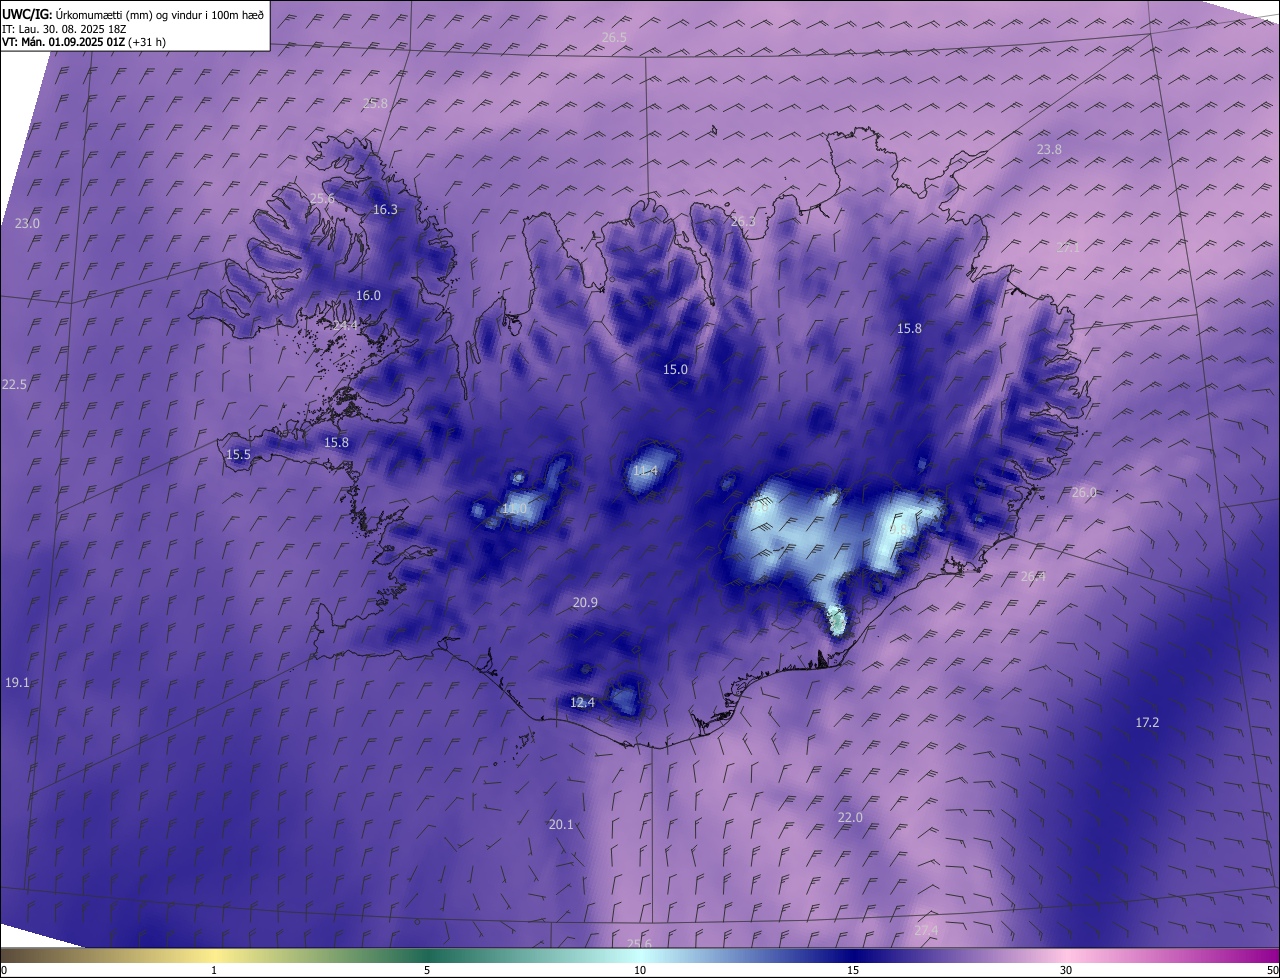Viewport: 1280px width, 978px height.
Task: Click the 23.0 value label
Action: [27, 223]
